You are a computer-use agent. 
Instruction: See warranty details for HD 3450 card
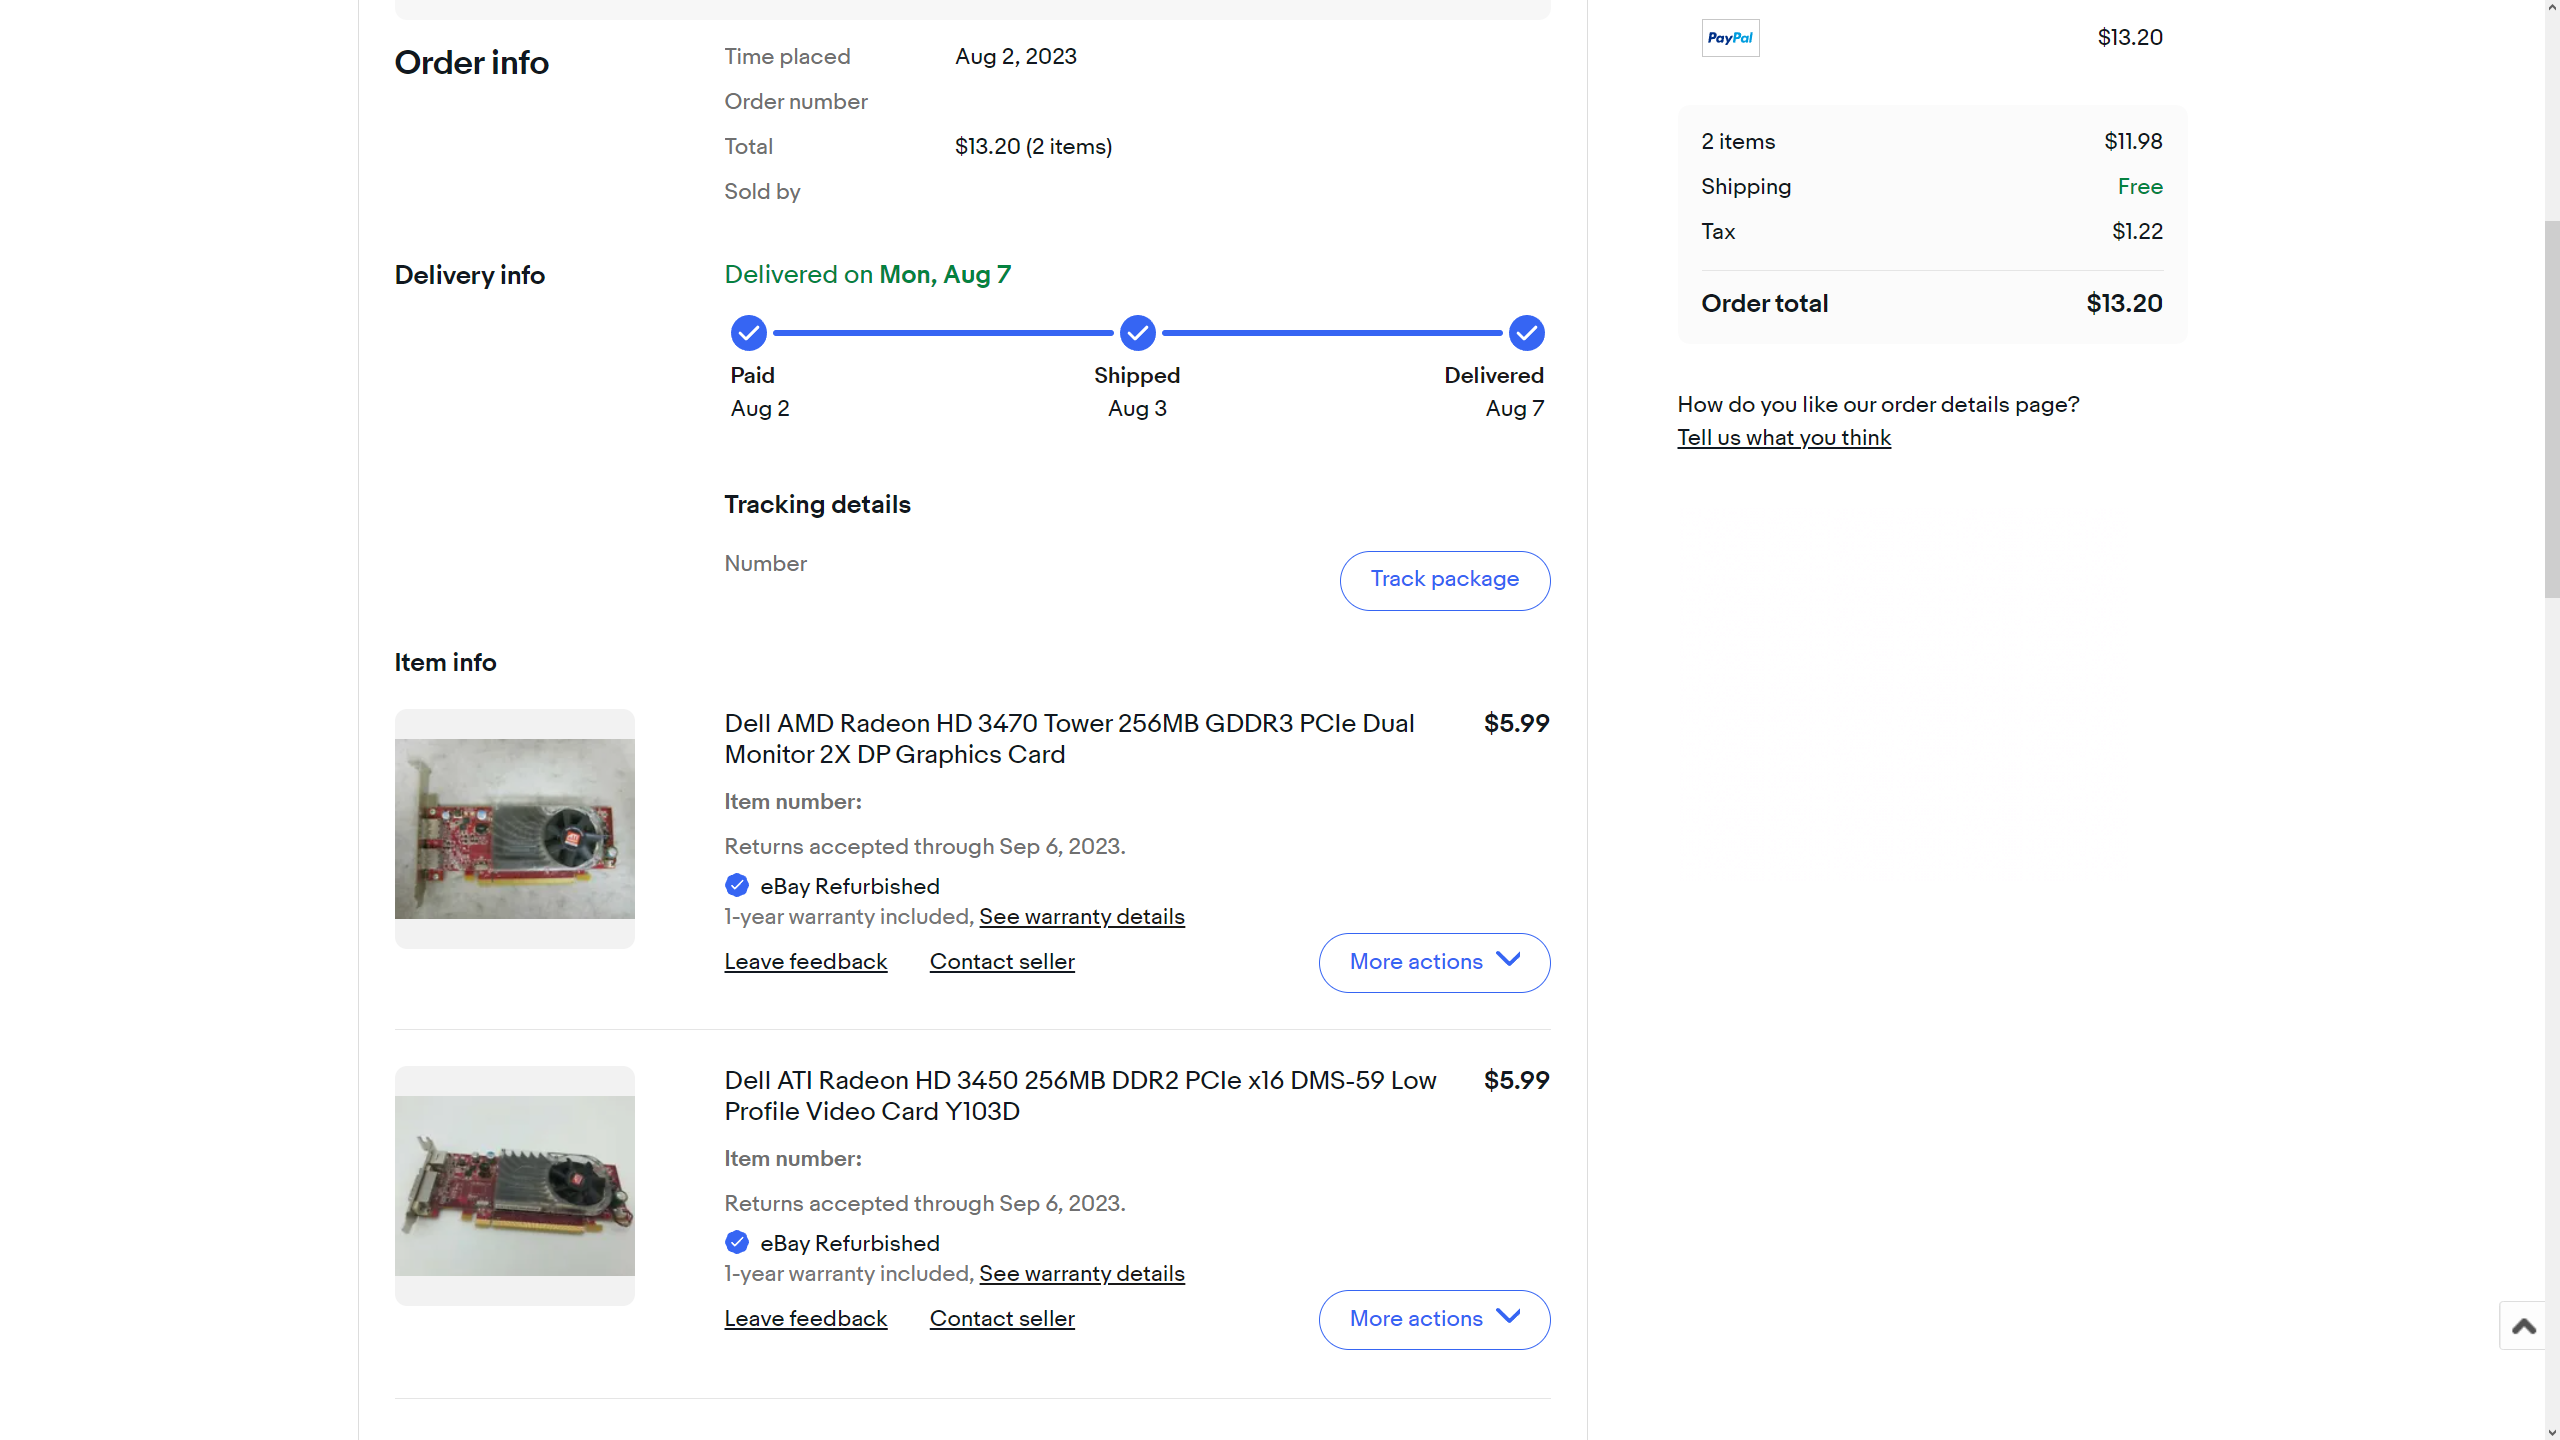point(1081,1274)
